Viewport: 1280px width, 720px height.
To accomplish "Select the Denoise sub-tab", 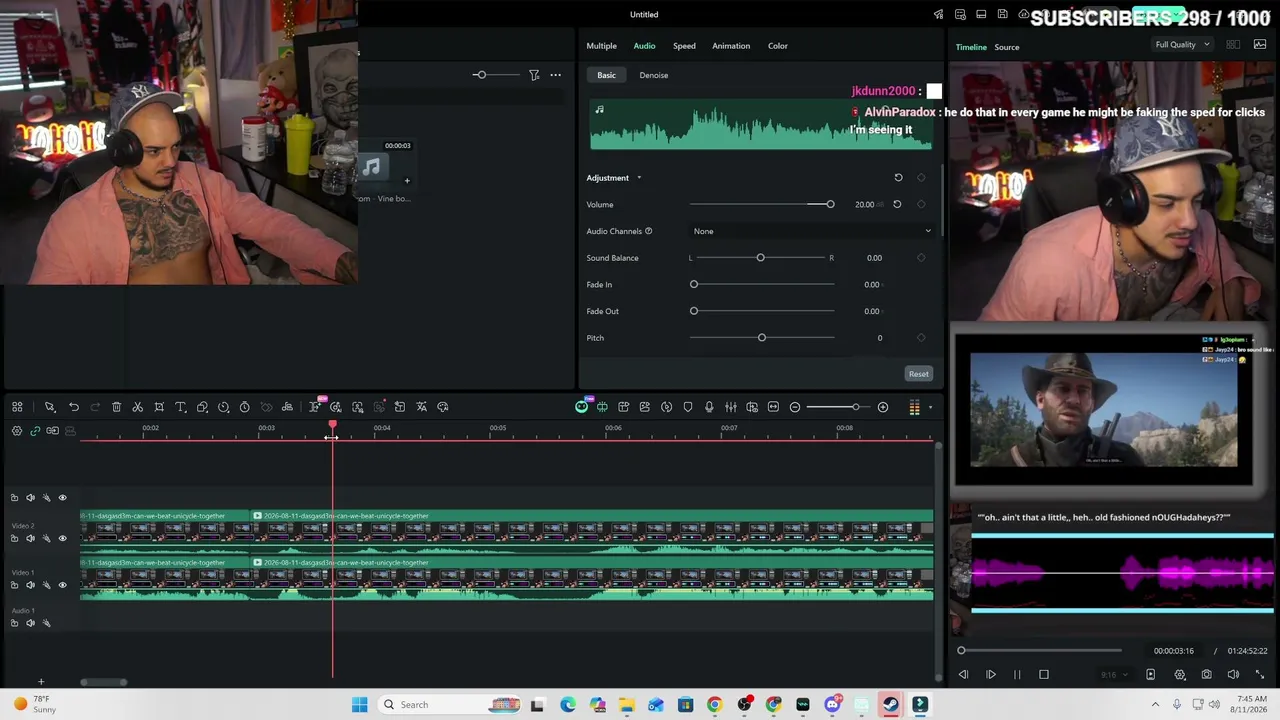I will point(654,75).
